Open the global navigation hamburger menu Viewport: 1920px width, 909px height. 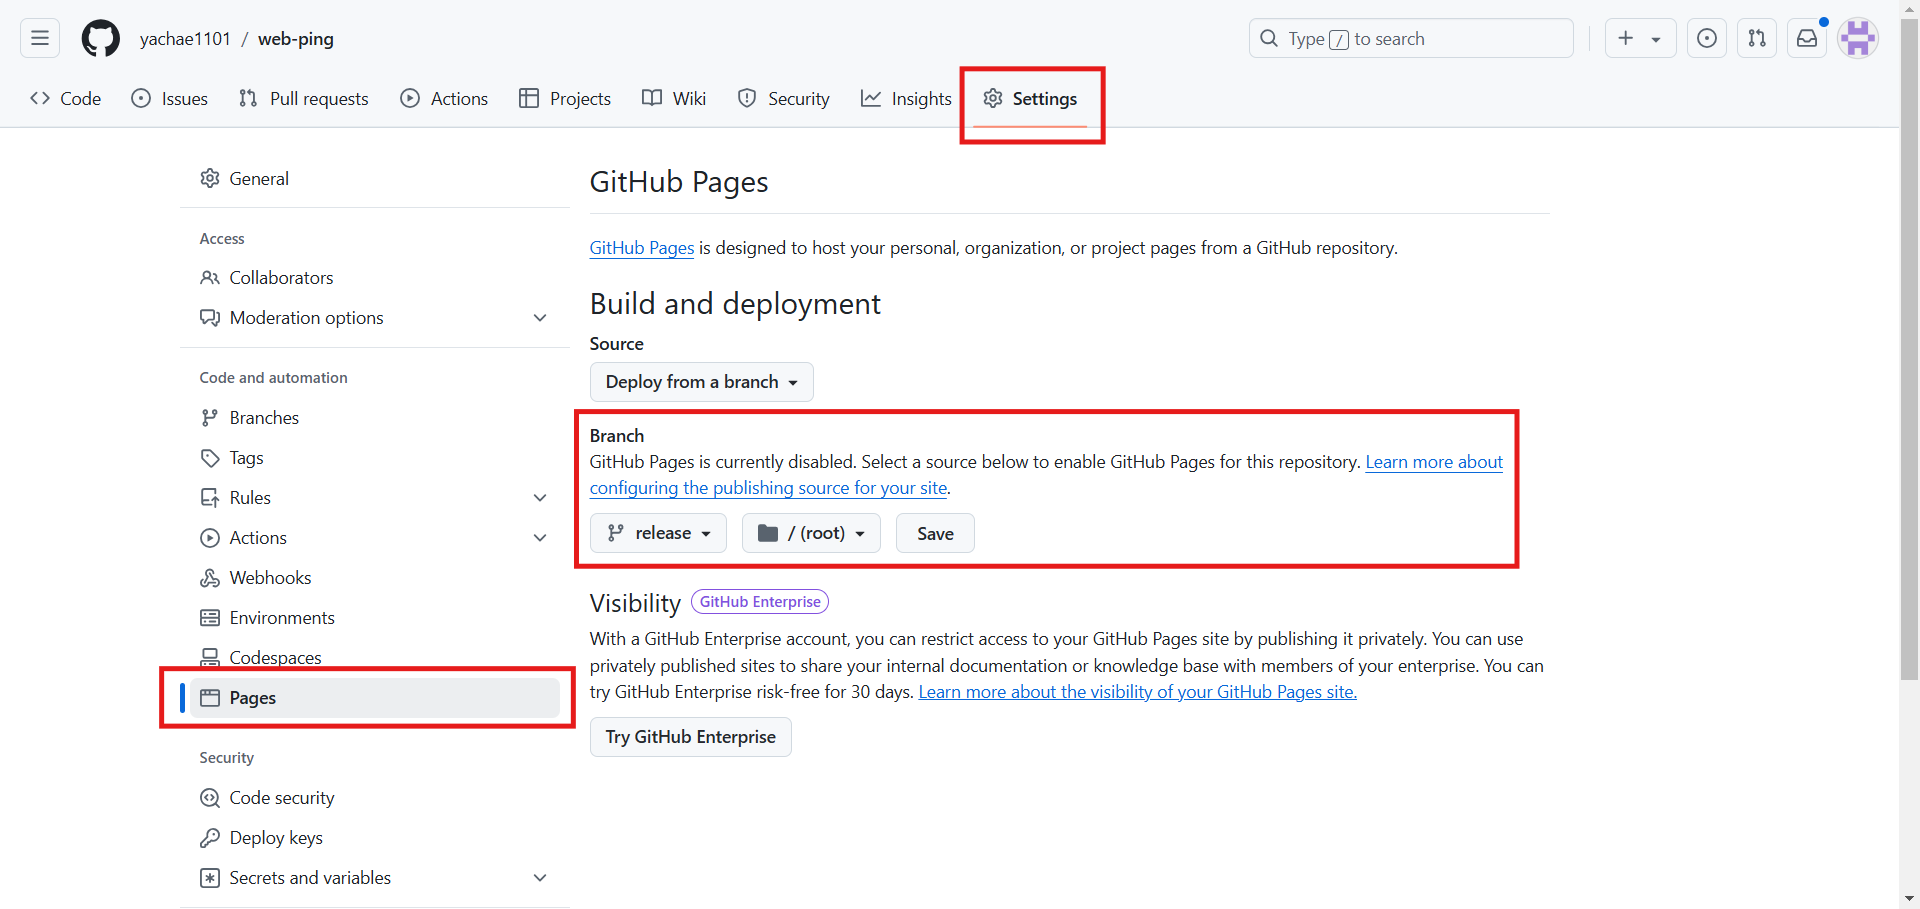click(x=40, y=38)
